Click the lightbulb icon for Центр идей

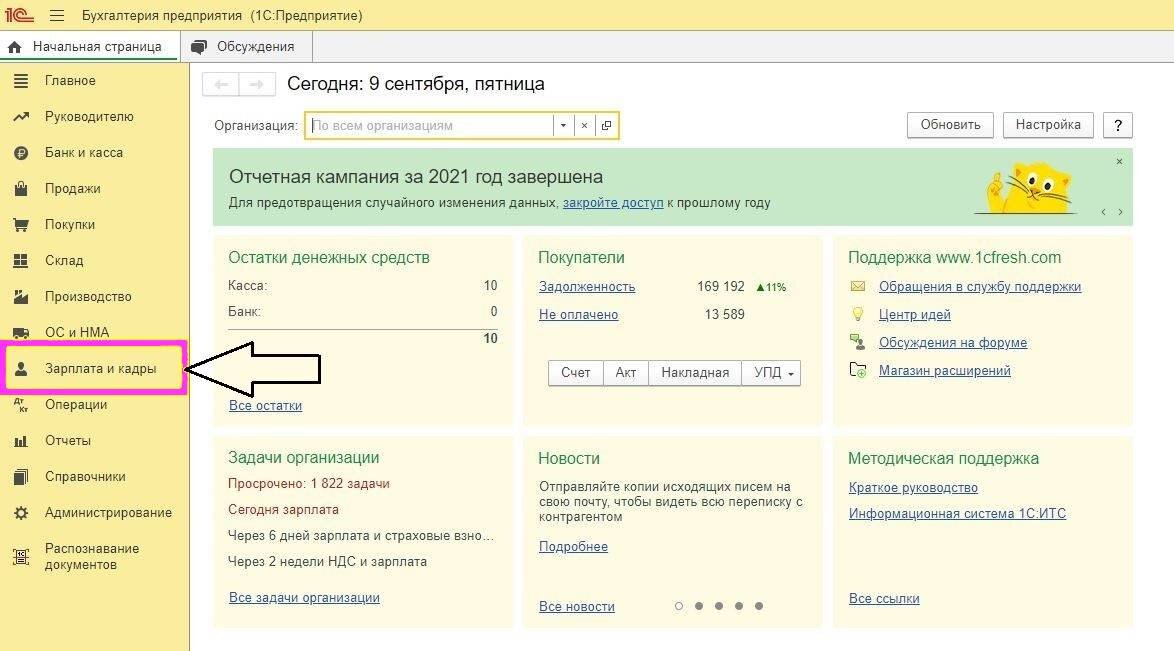point(858,314)
